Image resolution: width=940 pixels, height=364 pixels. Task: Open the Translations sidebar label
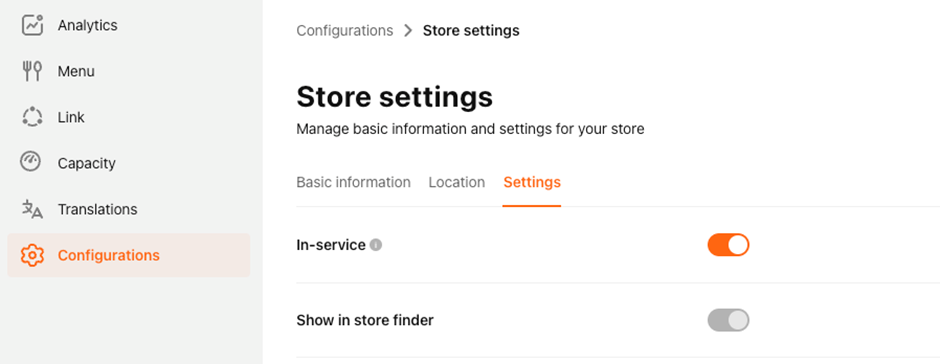[97, 209]
